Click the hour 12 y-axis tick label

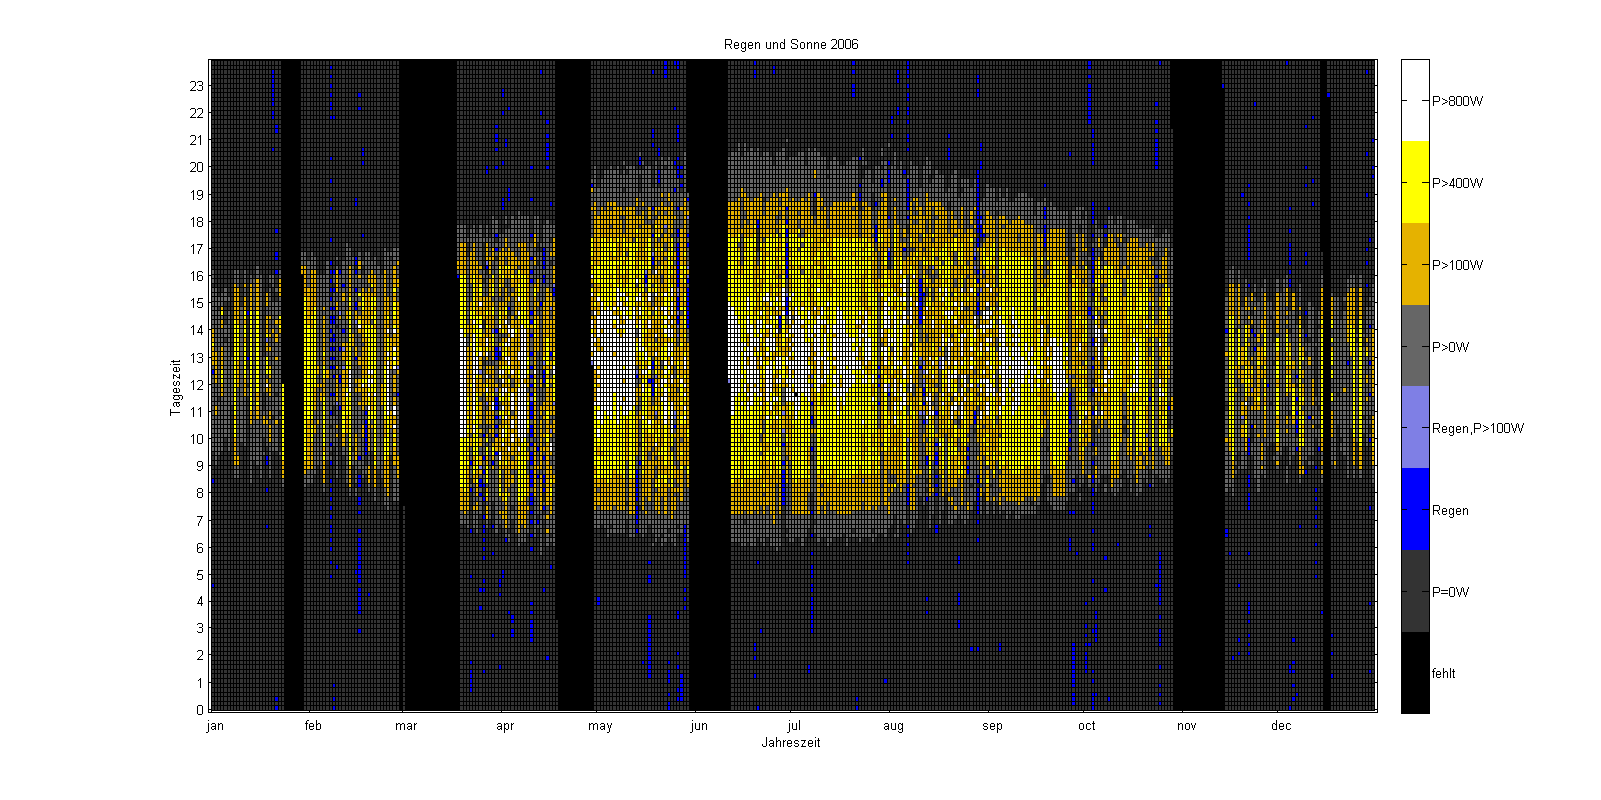pos(197,385)
